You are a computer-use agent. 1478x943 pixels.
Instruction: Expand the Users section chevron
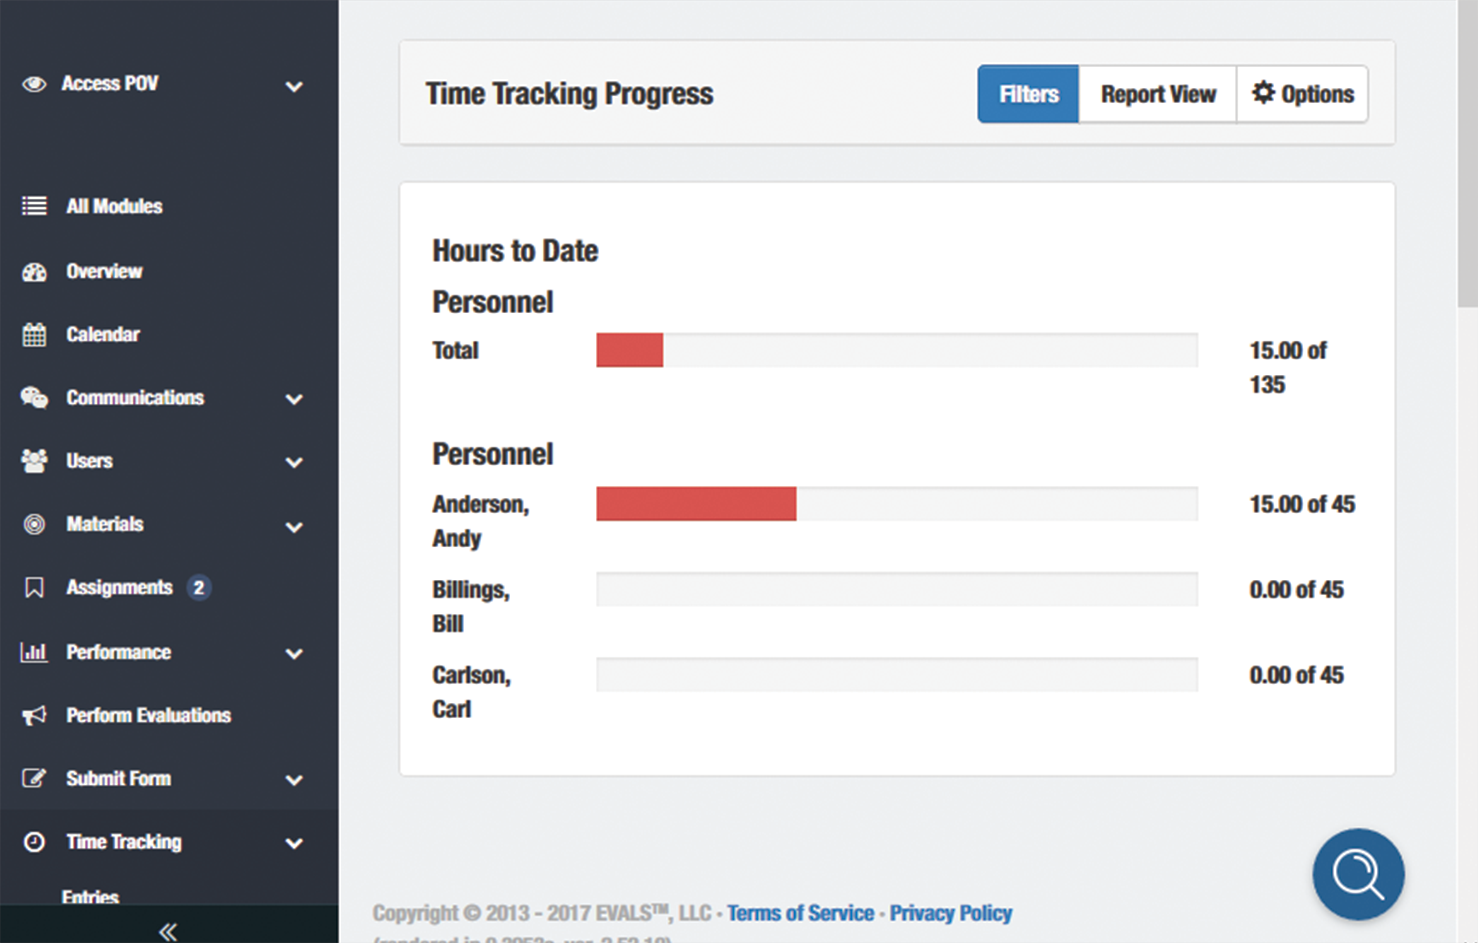tap(294, 463)
